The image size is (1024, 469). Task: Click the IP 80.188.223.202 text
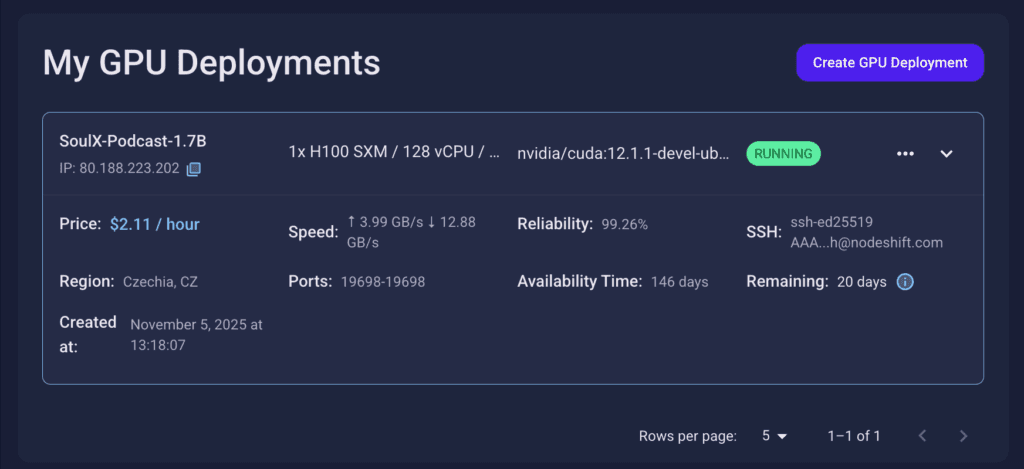coord(120,169)
